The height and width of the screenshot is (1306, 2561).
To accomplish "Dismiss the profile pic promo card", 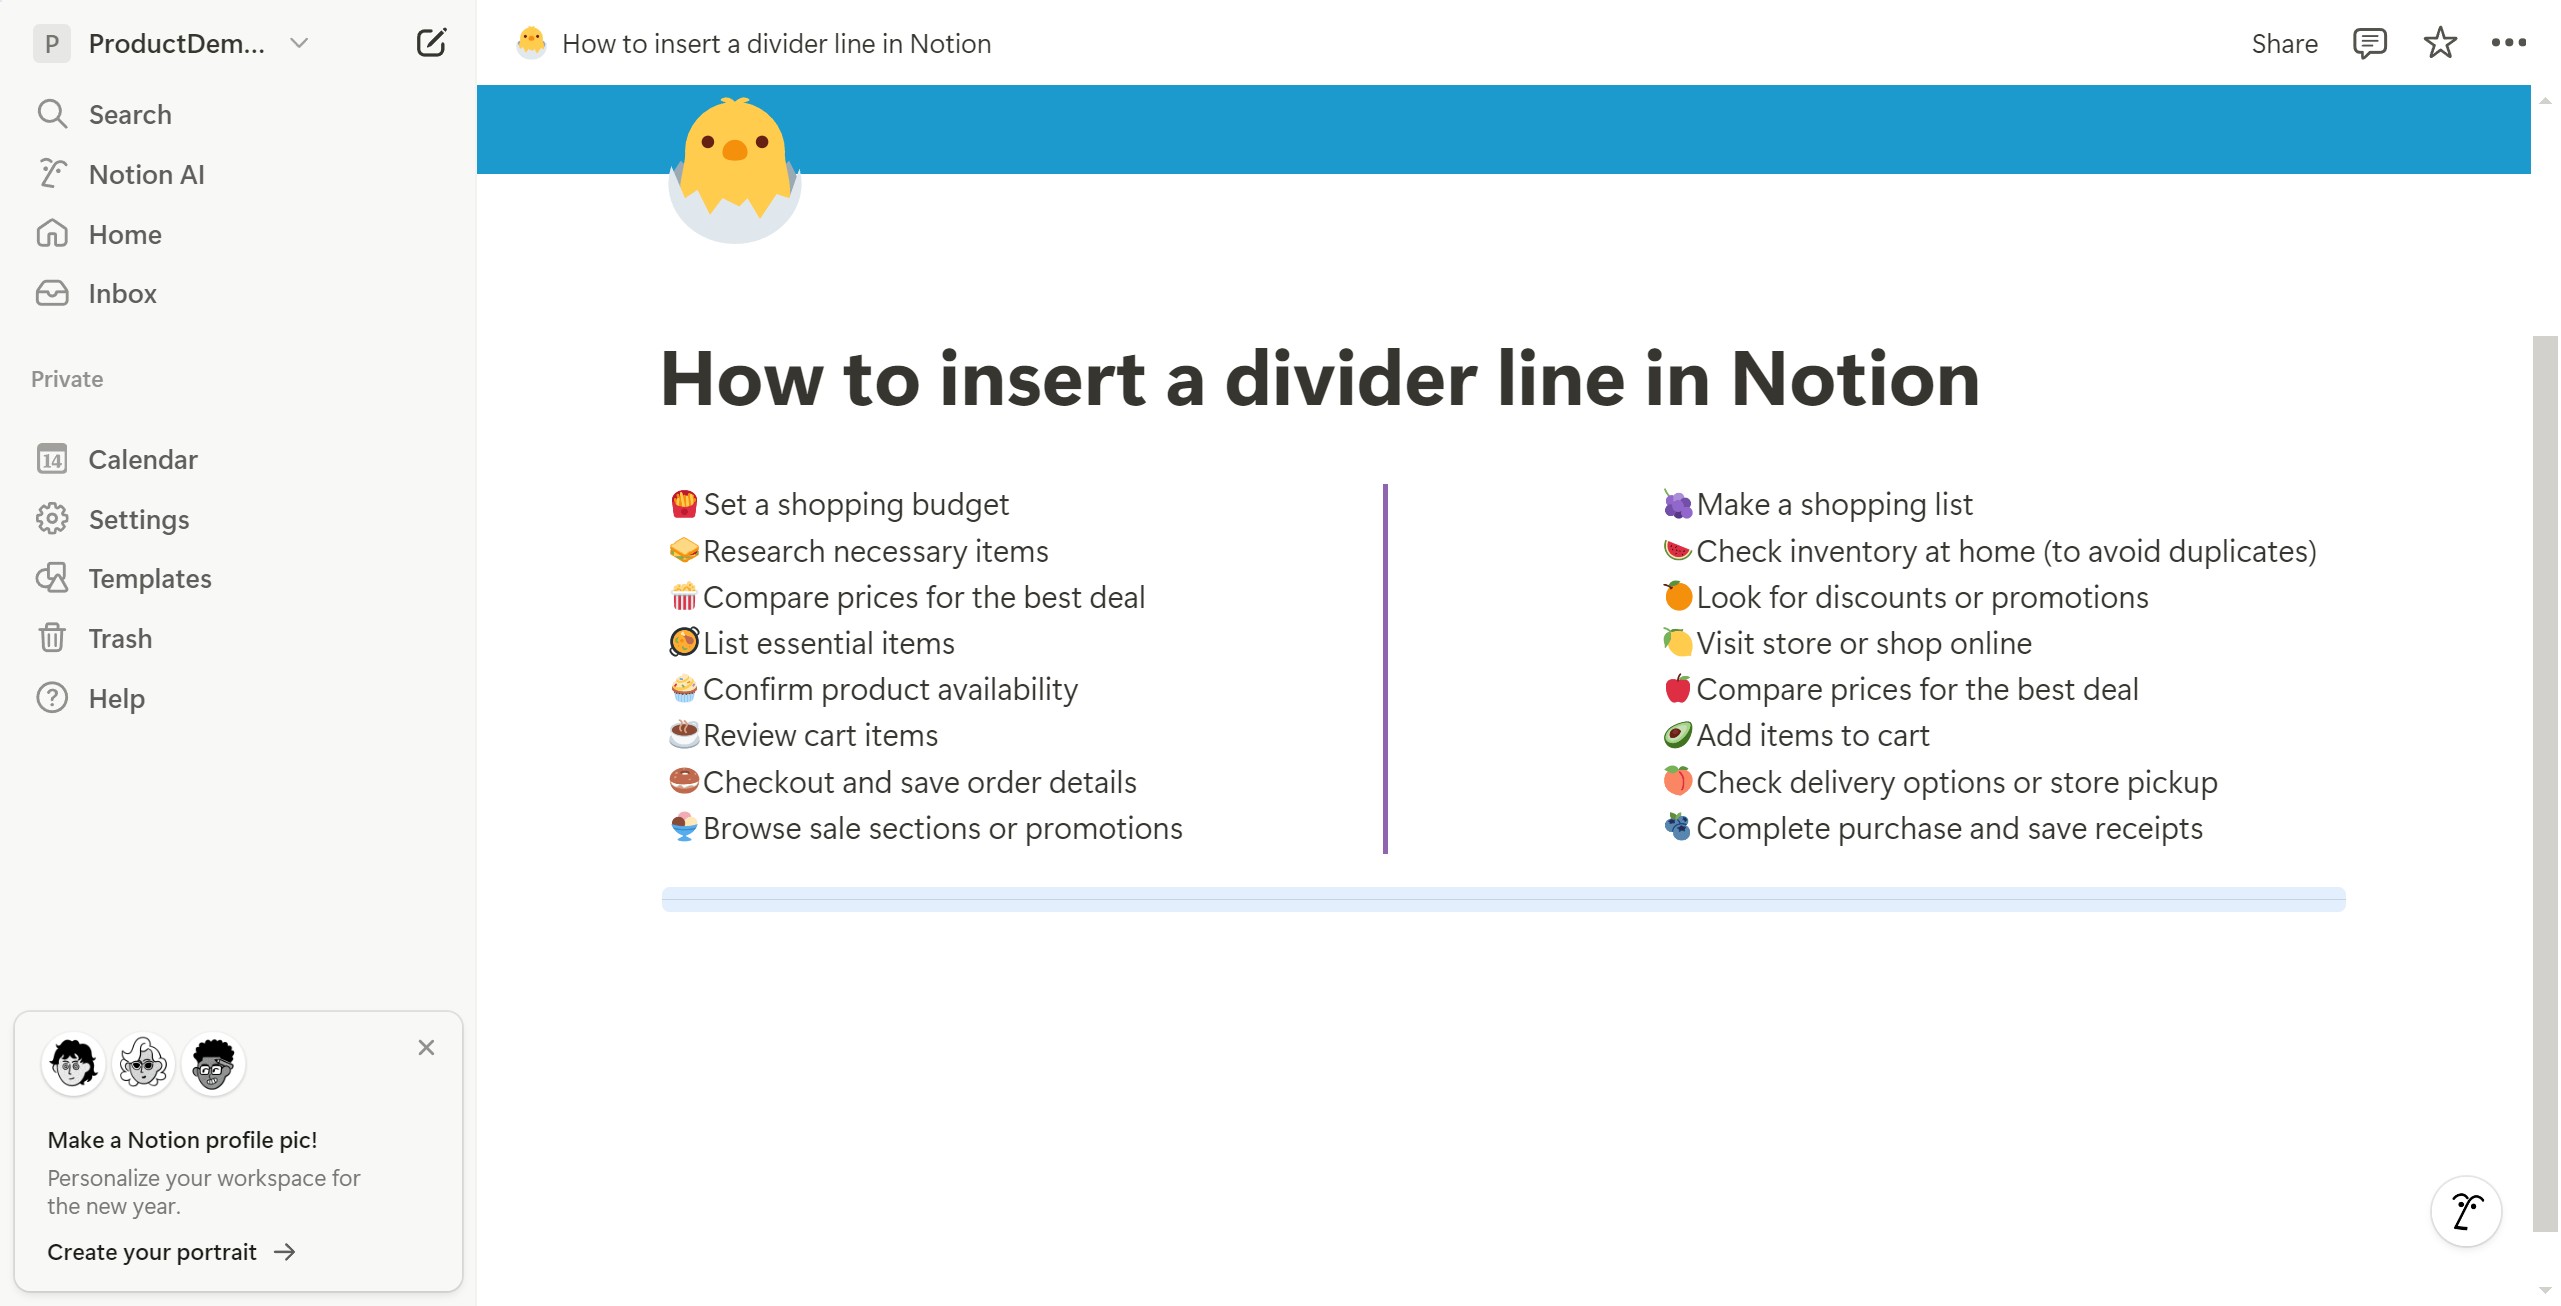I will tap(426, 1048).
